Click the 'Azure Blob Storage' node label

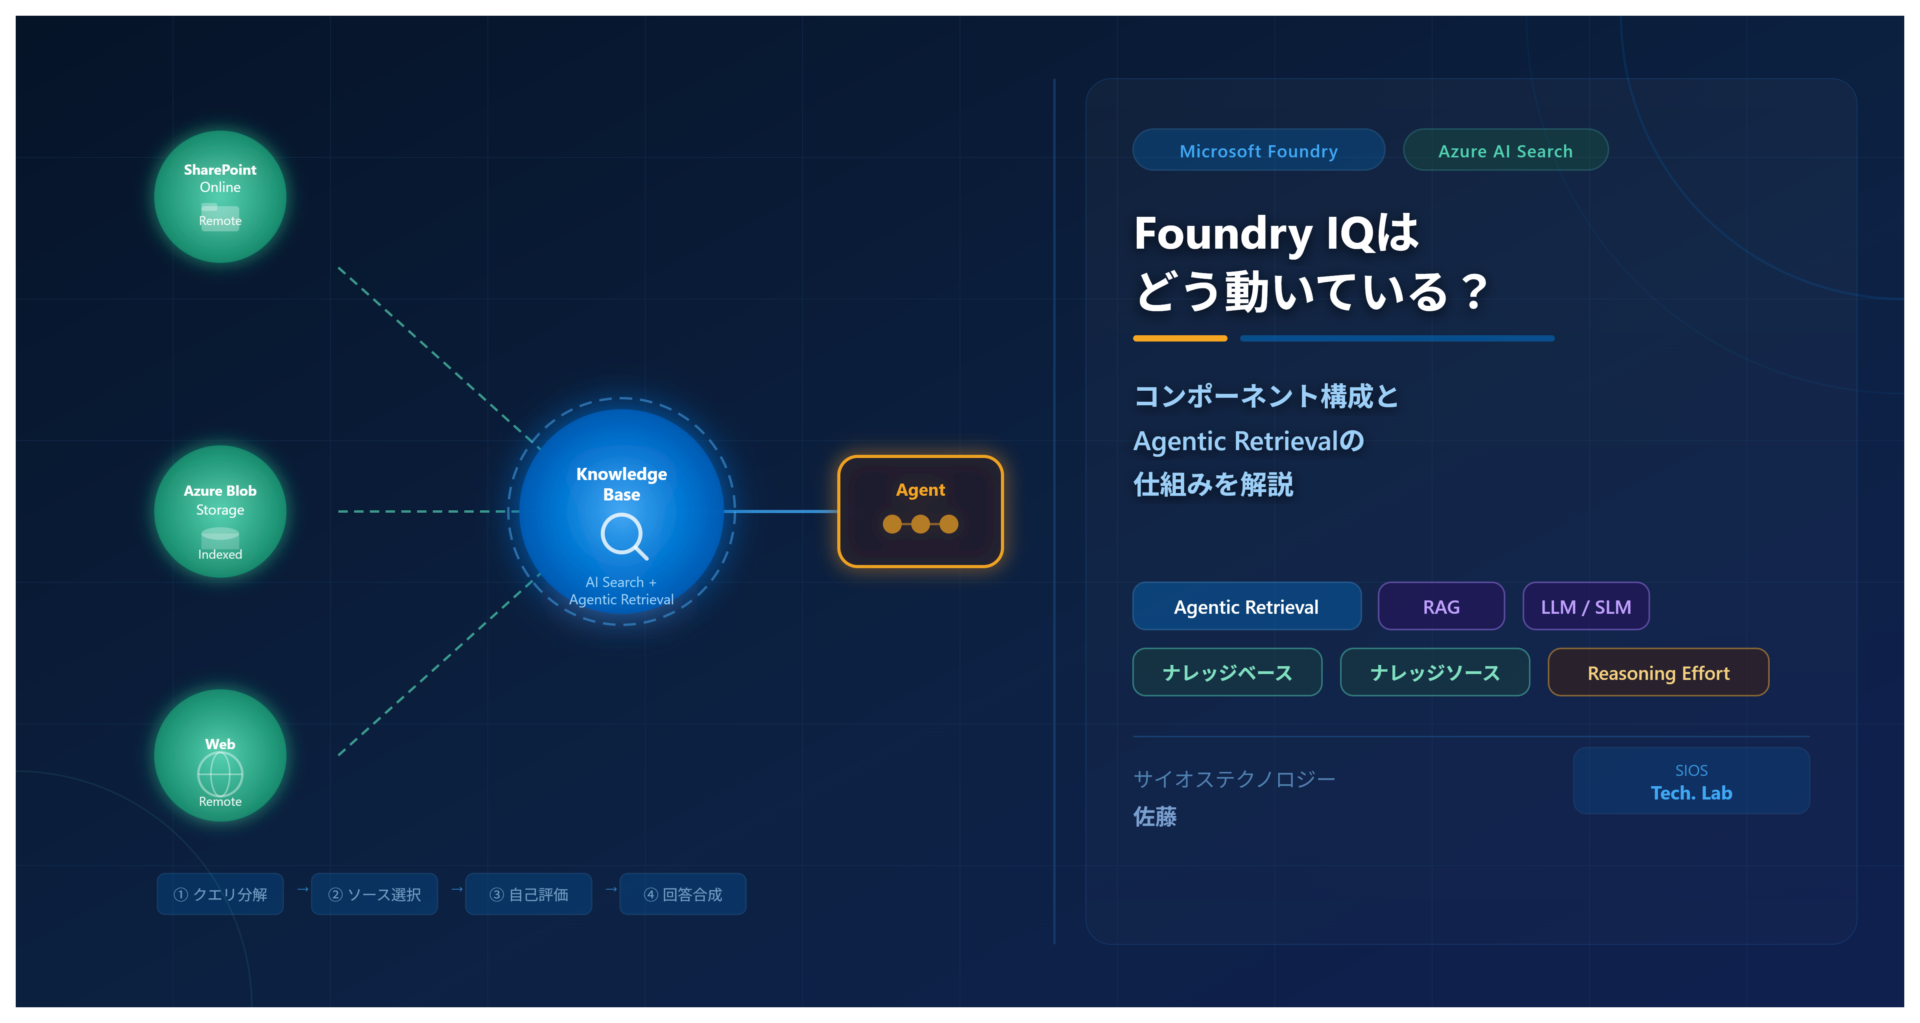click(x=220, y=500)
